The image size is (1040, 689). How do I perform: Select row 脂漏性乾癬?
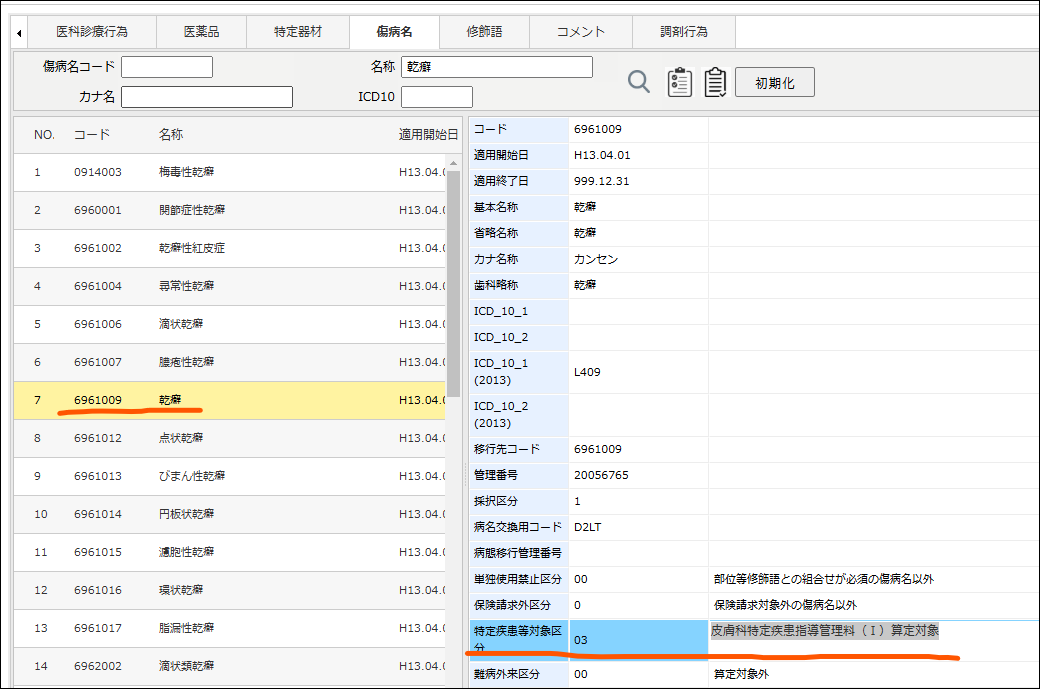tap(230, 628)
